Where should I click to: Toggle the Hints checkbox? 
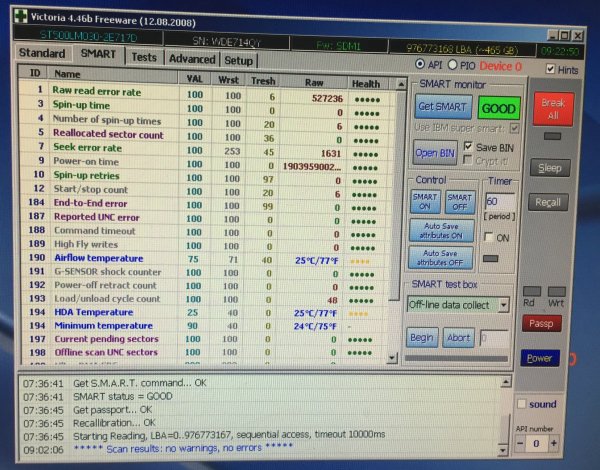tap(550, 69)
